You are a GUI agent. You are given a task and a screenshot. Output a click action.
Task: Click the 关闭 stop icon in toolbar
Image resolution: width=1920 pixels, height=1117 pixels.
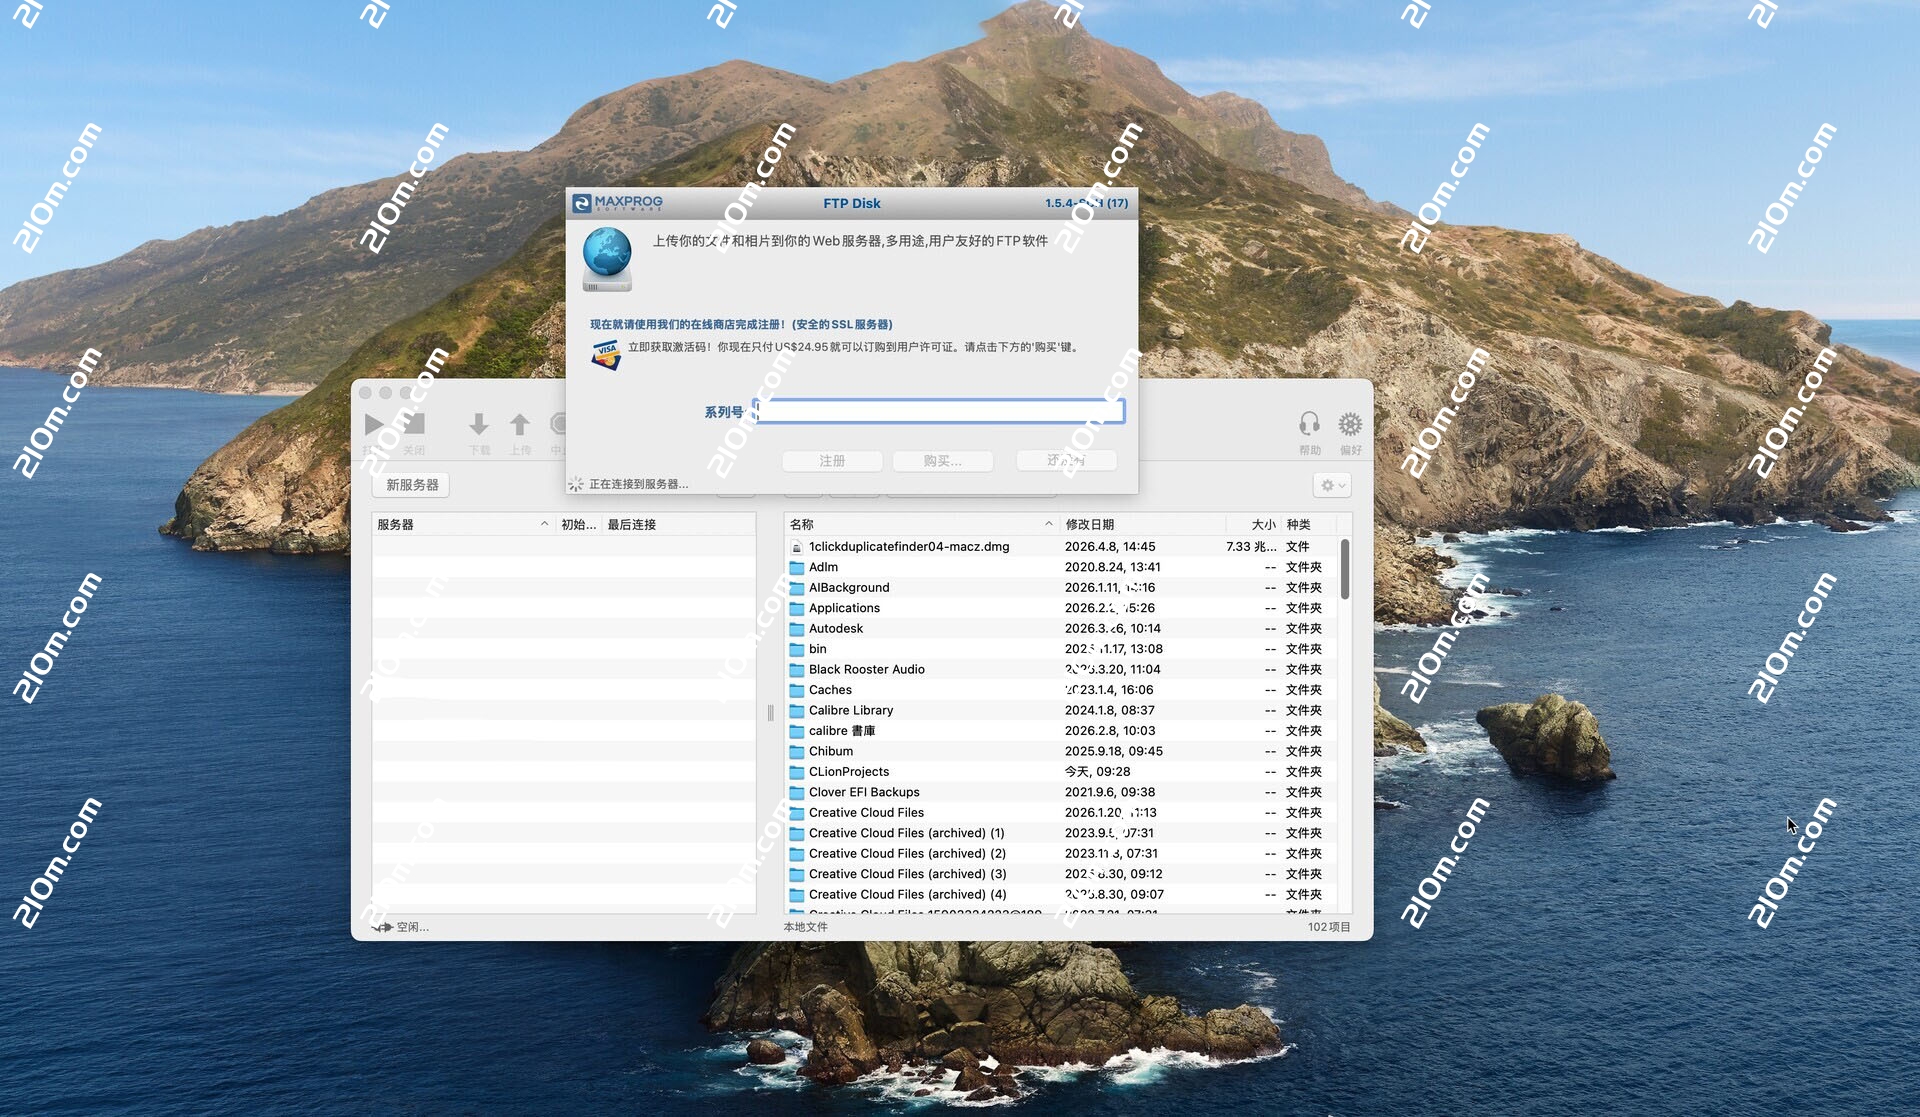tap(415, 424)
